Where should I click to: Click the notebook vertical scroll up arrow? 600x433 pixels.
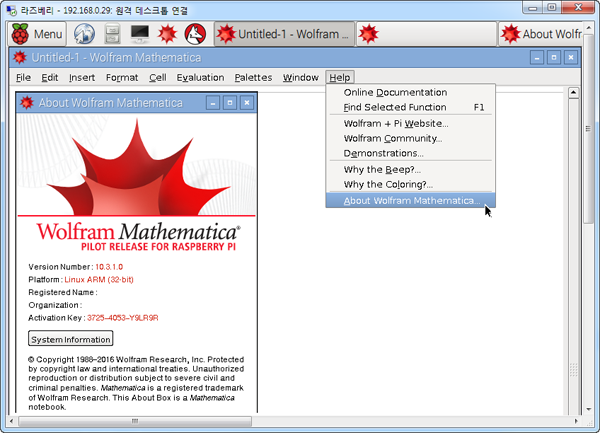point(573,93)
